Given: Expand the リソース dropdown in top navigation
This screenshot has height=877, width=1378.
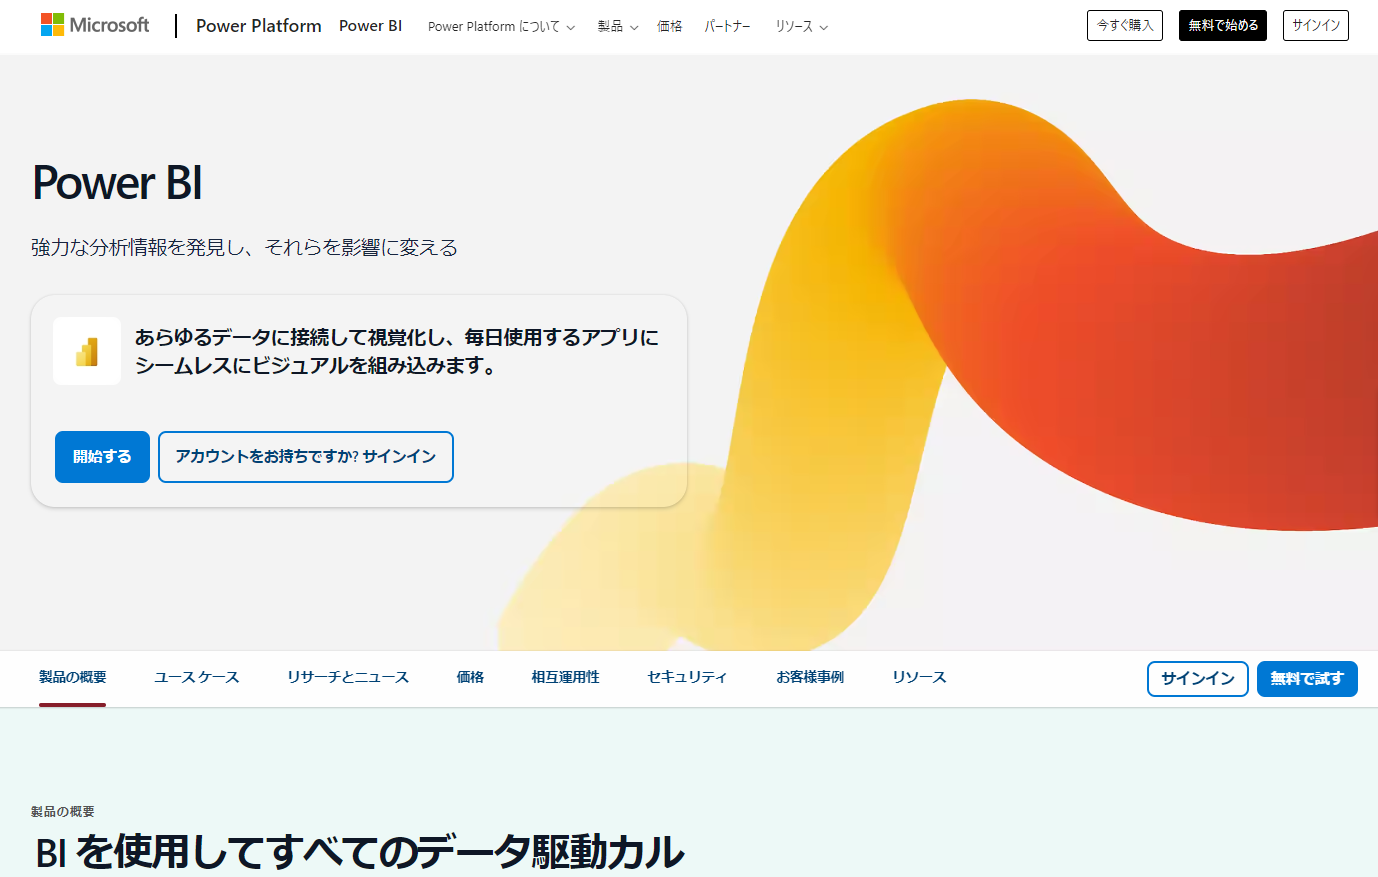Looking at the screenshot, I should [x=802, y=27].
